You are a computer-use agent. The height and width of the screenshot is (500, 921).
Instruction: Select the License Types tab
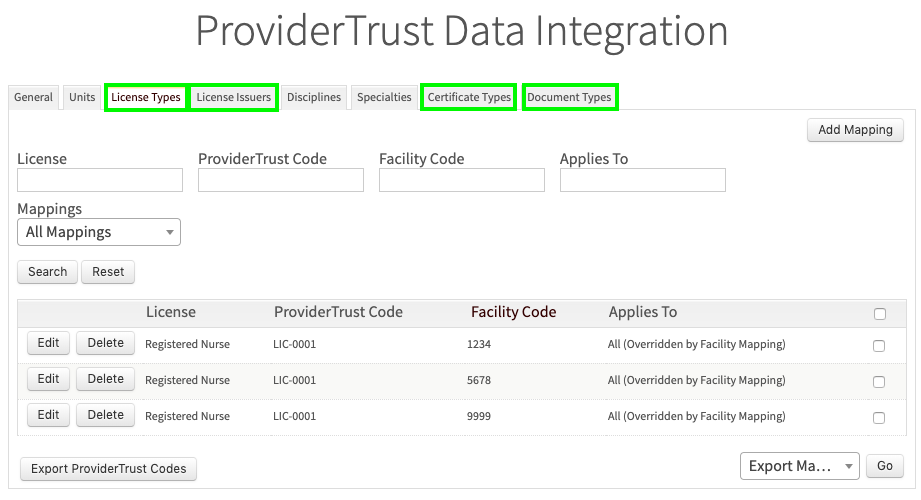(x=146, y=98)
